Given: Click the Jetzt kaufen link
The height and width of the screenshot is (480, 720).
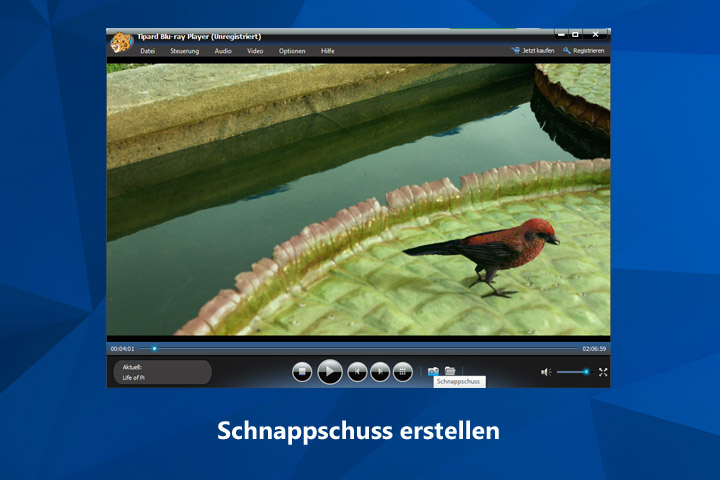Looking at the screenshot, I should [538, 51].
